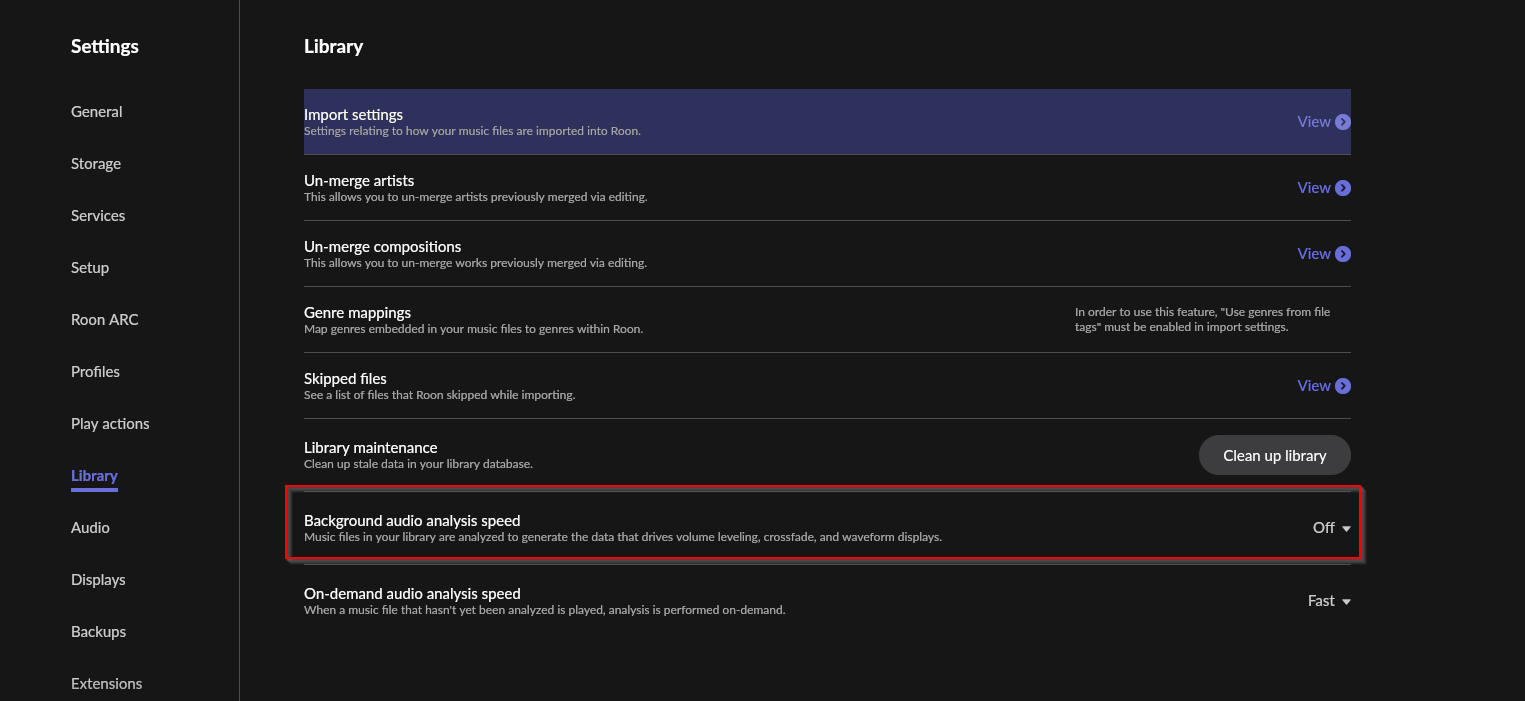
Task: Select Services in settings sidebar
Action: (98, 216)
